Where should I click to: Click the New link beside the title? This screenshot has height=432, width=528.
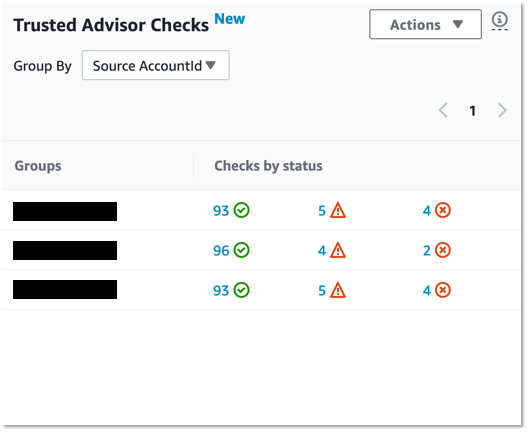pos(230,19)
